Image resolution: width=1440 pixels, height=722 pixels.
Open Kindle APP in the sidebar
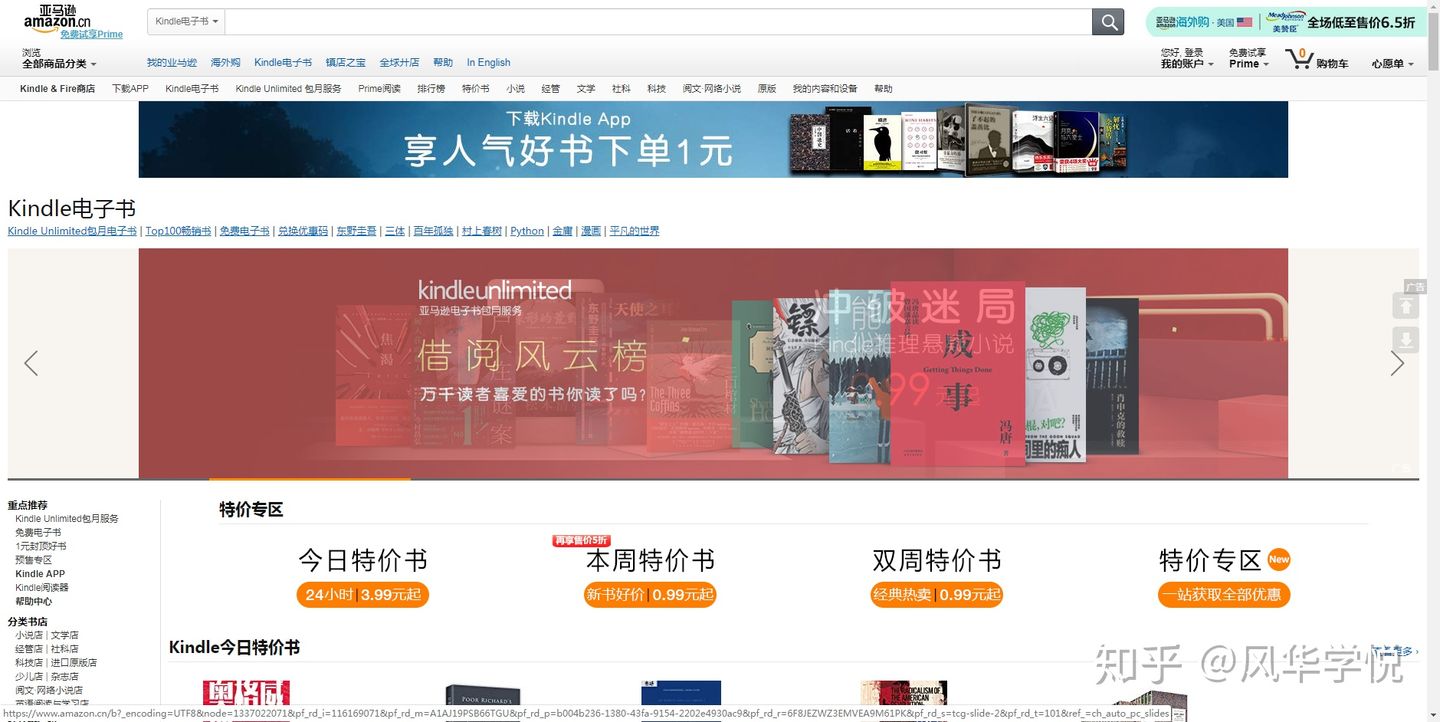[x=40, y=574]
